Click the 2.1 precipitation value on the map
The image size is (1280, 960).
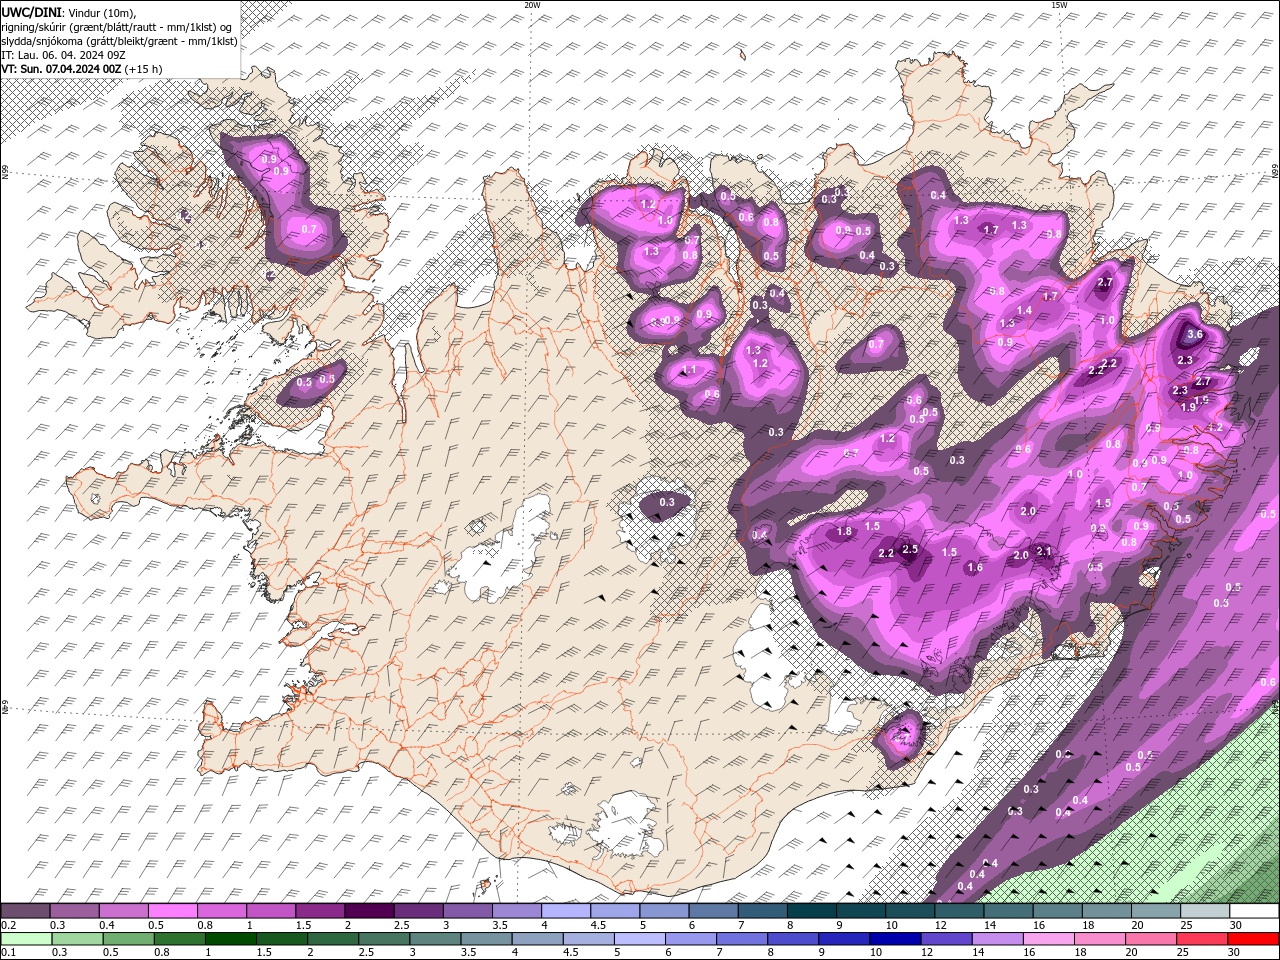click(x=1044, y=551)
